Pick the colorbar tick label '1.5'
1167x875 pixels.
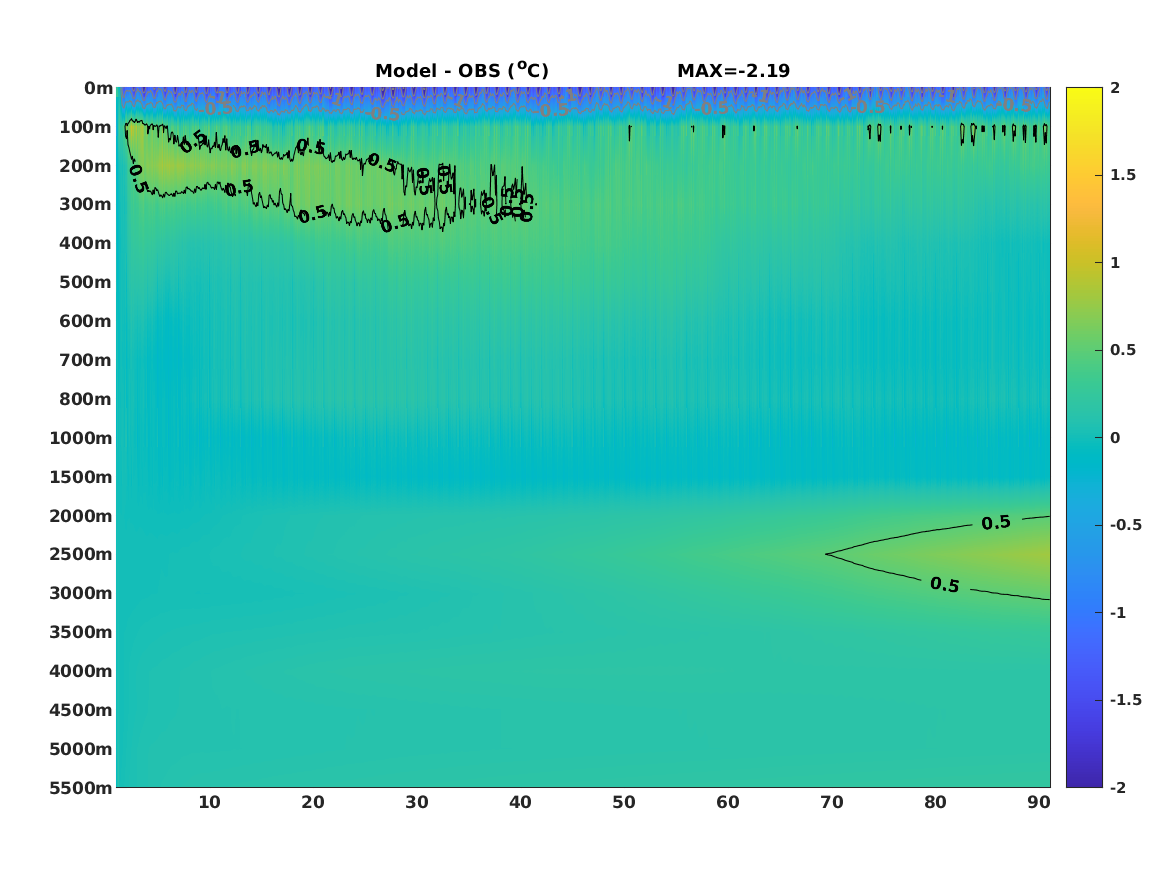(1123, 175)
